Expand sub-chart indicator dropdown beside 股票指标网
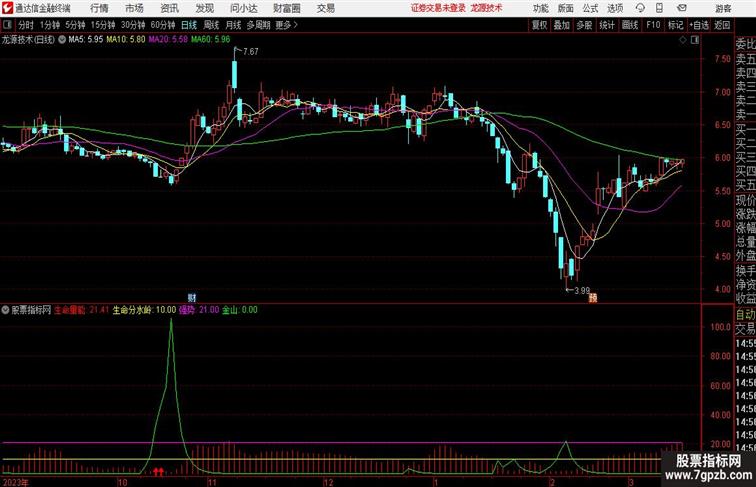This screenshot has height=487, width=756. [x=5, y=310]
